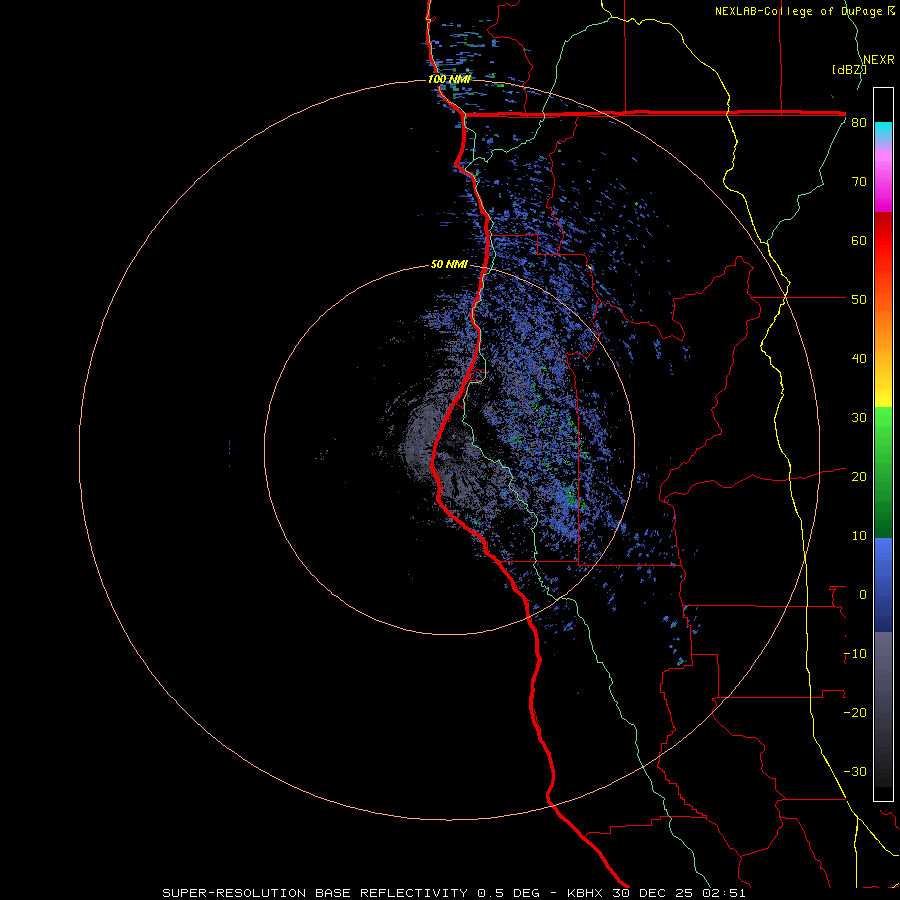
Task: Click the 40 value on dBZ scale
Action: coord(859,359)
